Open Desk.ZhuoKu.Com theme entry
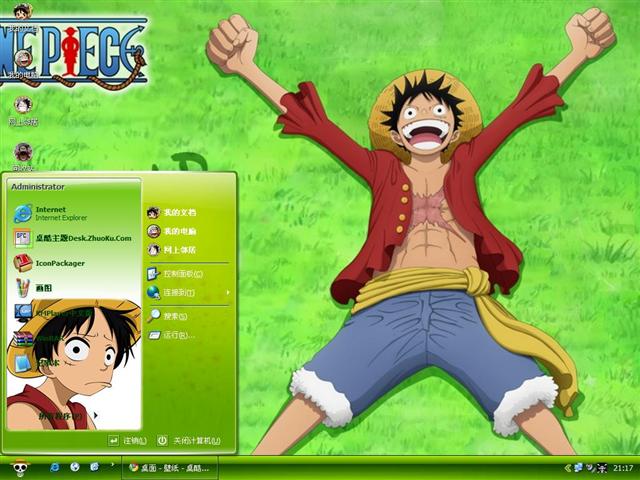The height and width of the screenshot is (480, 640). click(73, 238)
